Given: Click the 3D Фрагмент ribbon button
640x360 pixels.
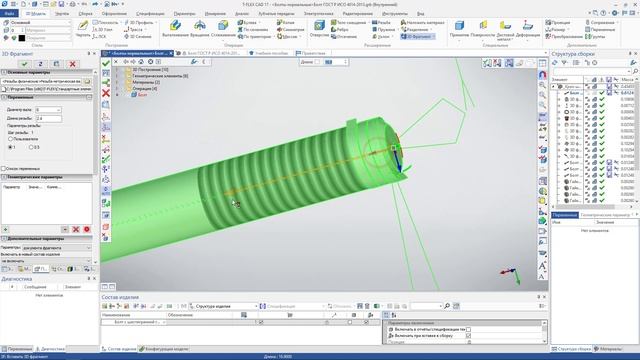Looking at the screenshot, I should (x=417, y=36).
